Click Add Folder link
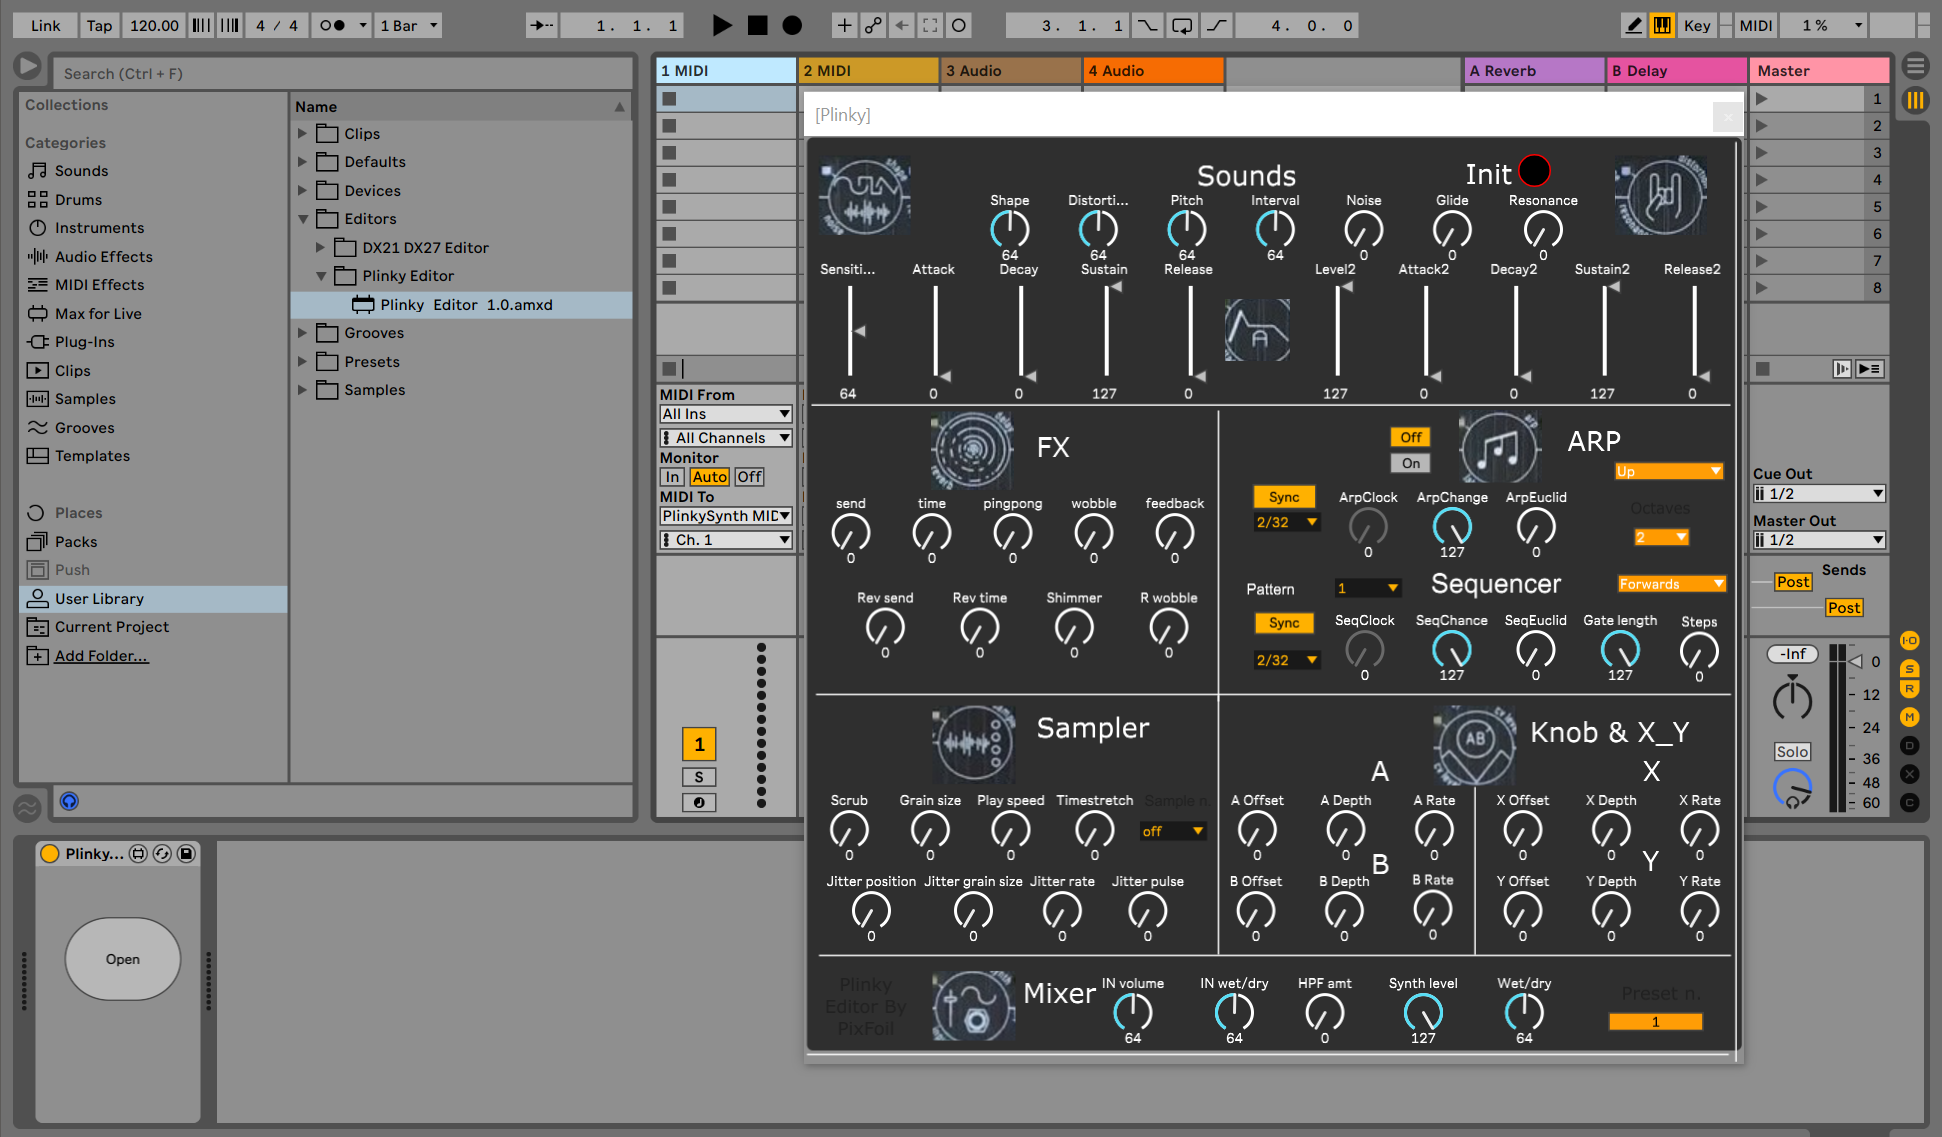 point(101,656)
